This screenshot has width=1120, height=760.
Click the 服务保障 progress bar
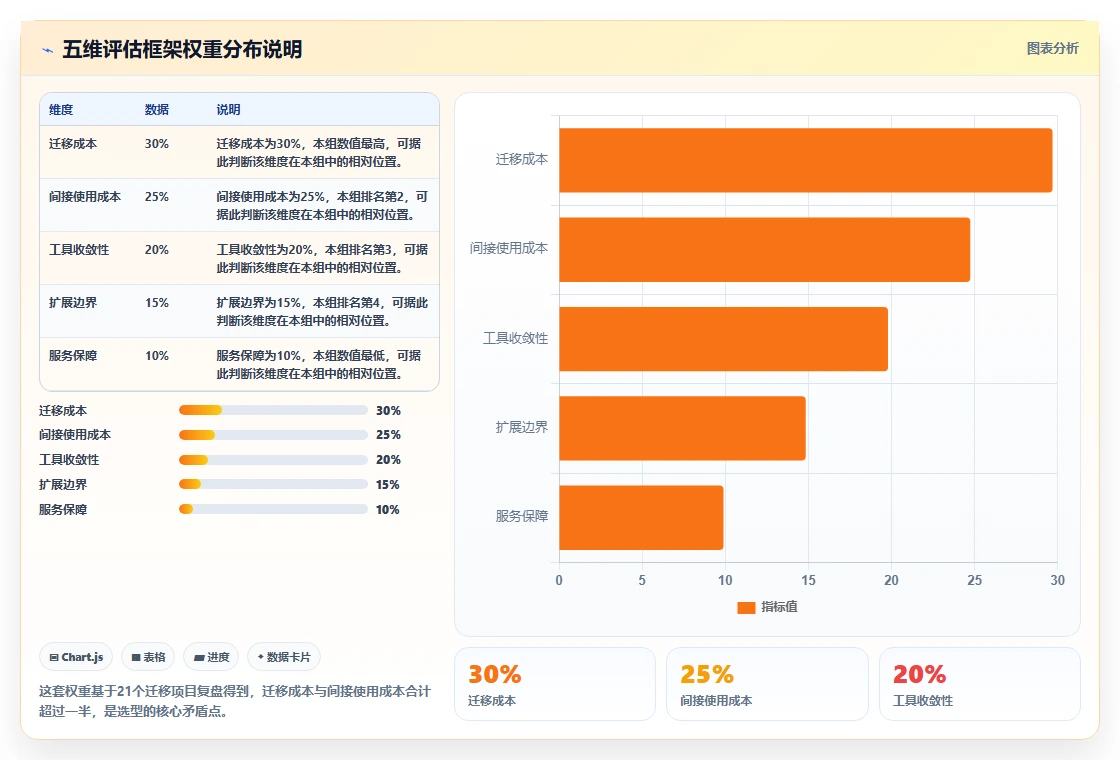tap(273, 509)
